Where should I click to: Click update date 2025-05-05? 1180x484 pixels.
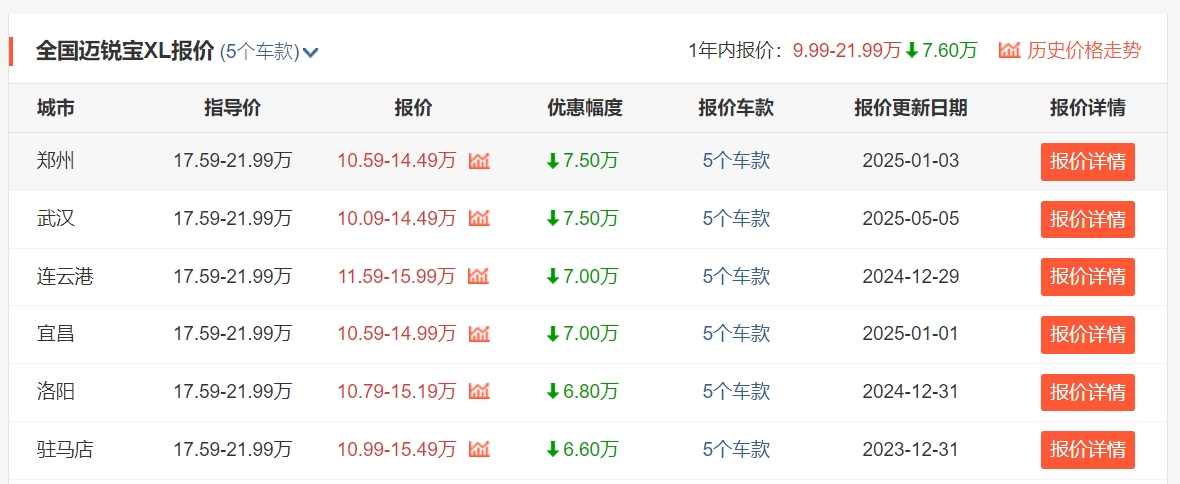(x=911, y=219)
